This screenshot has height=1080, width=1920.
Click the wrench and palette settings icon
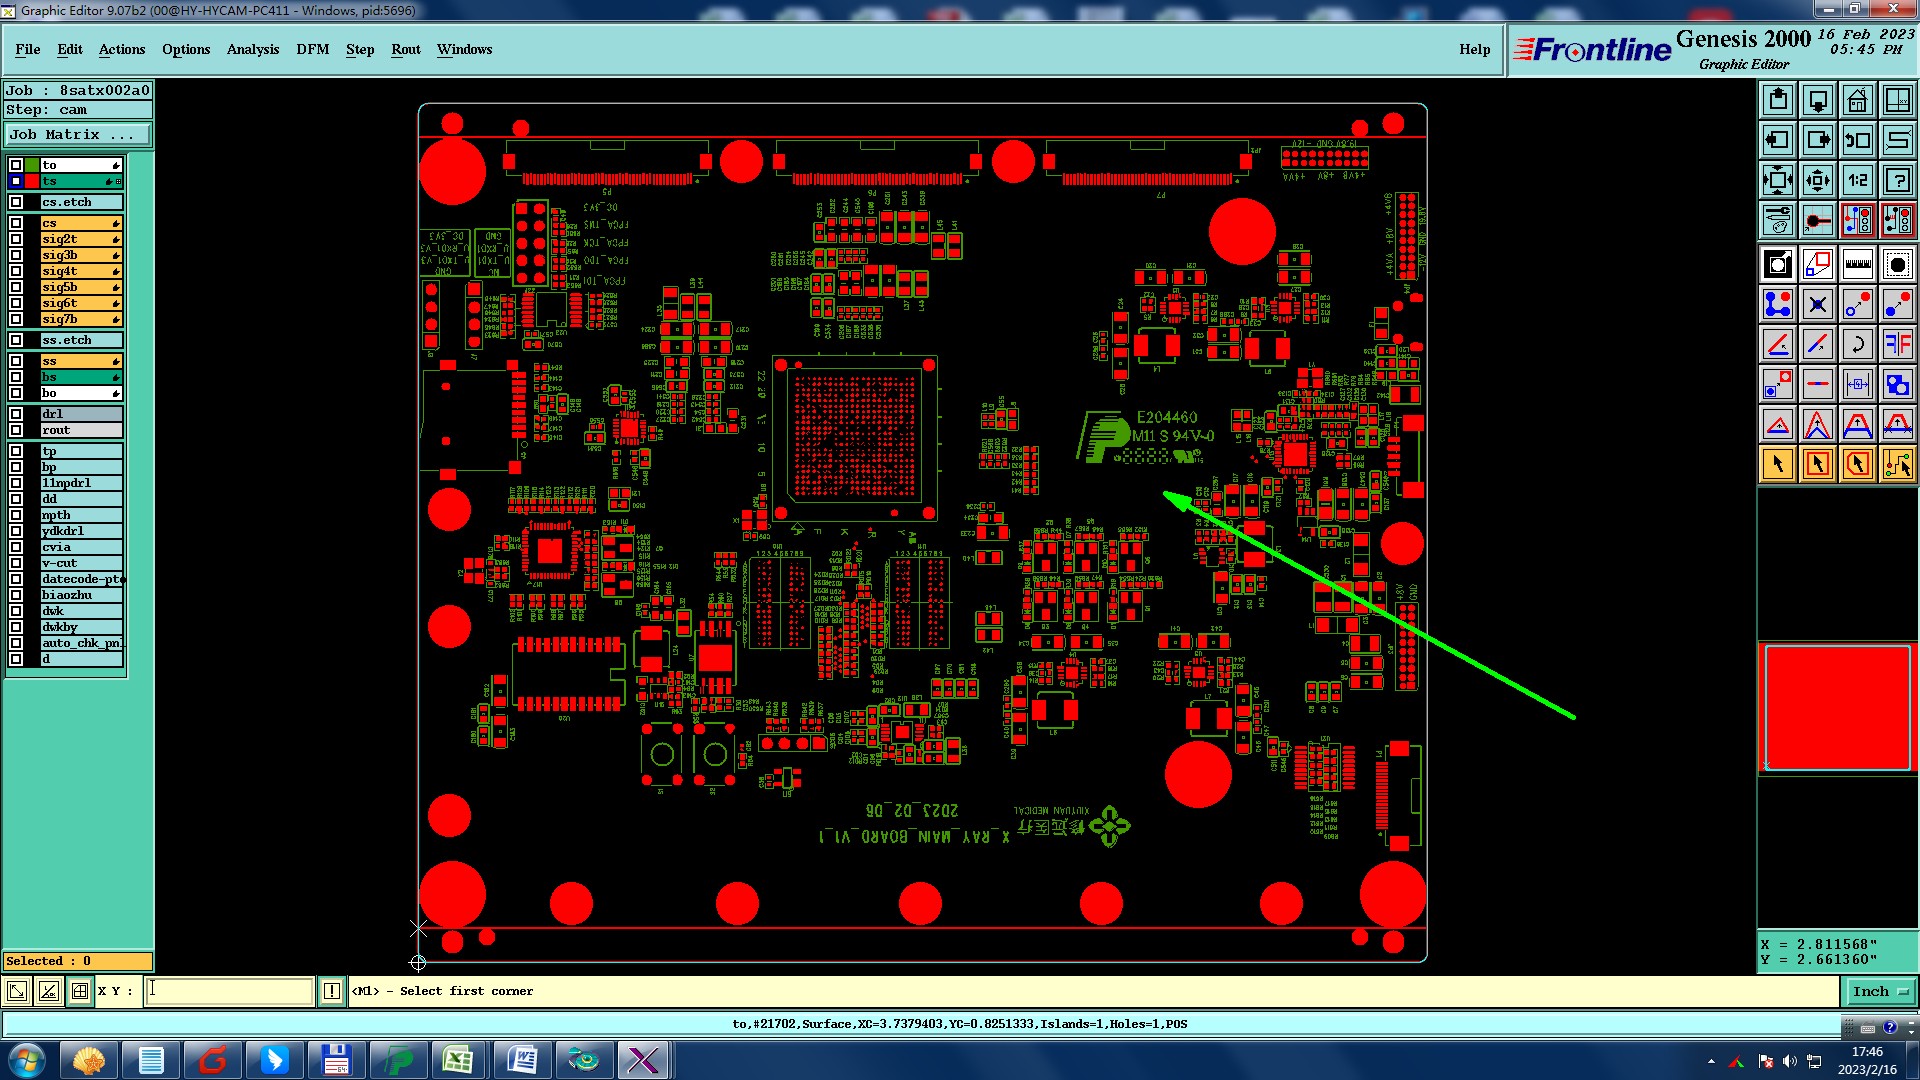click(1778, 220)
